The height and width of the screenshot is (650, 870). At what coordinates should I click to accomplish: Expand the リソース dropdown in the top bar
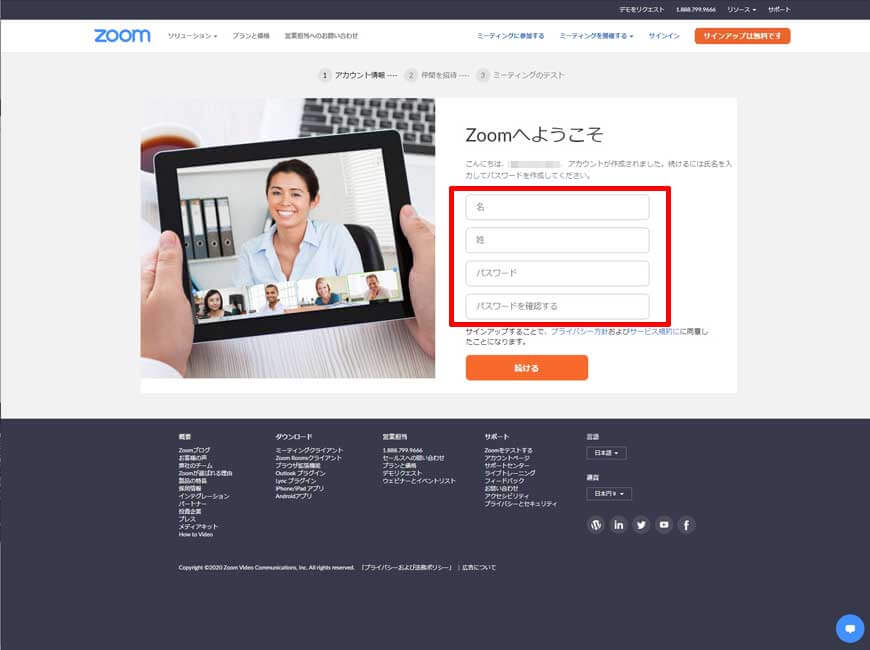pos(742,9)
